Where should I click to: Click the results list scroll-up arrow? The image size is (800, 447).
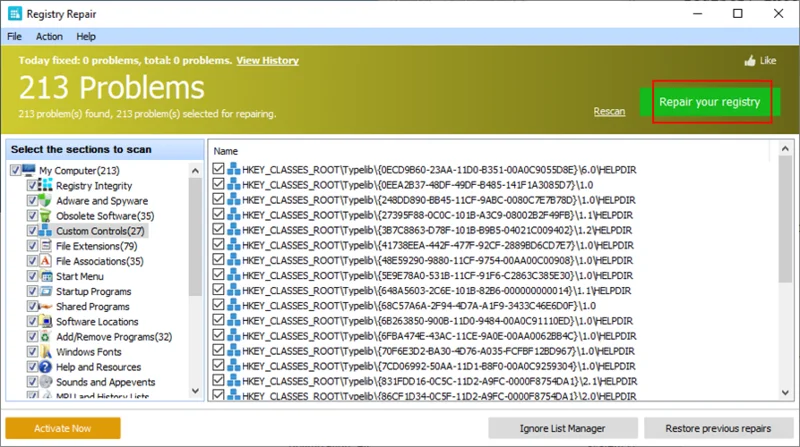(785, 148)
